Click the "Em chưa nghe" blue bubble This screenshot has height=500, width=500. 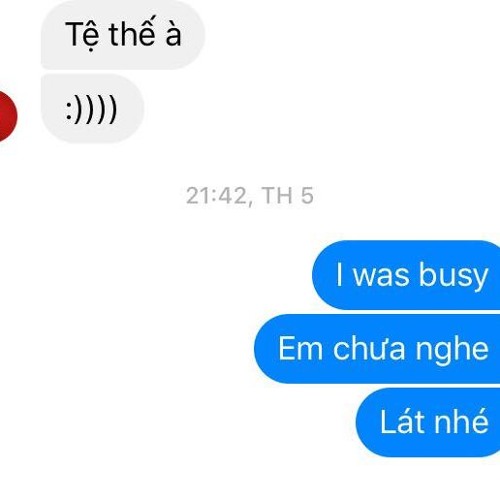click(x=377, y=349)
